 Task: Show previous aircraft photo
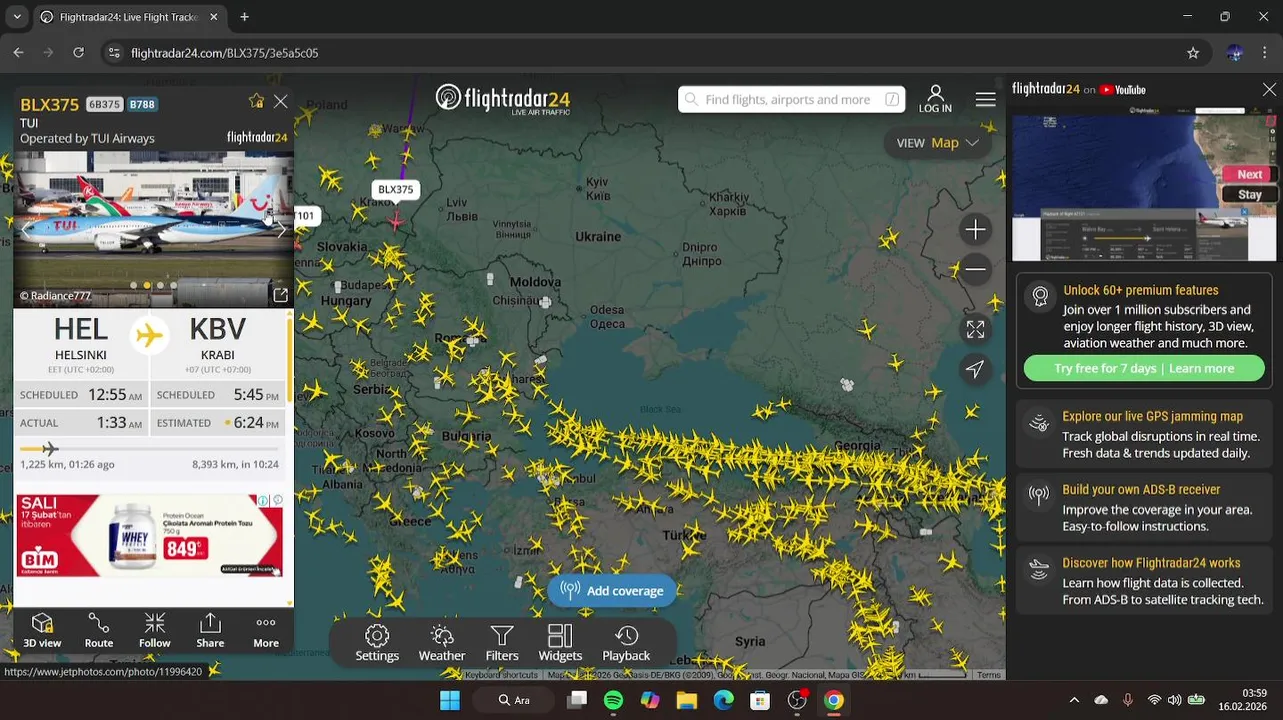26,229
